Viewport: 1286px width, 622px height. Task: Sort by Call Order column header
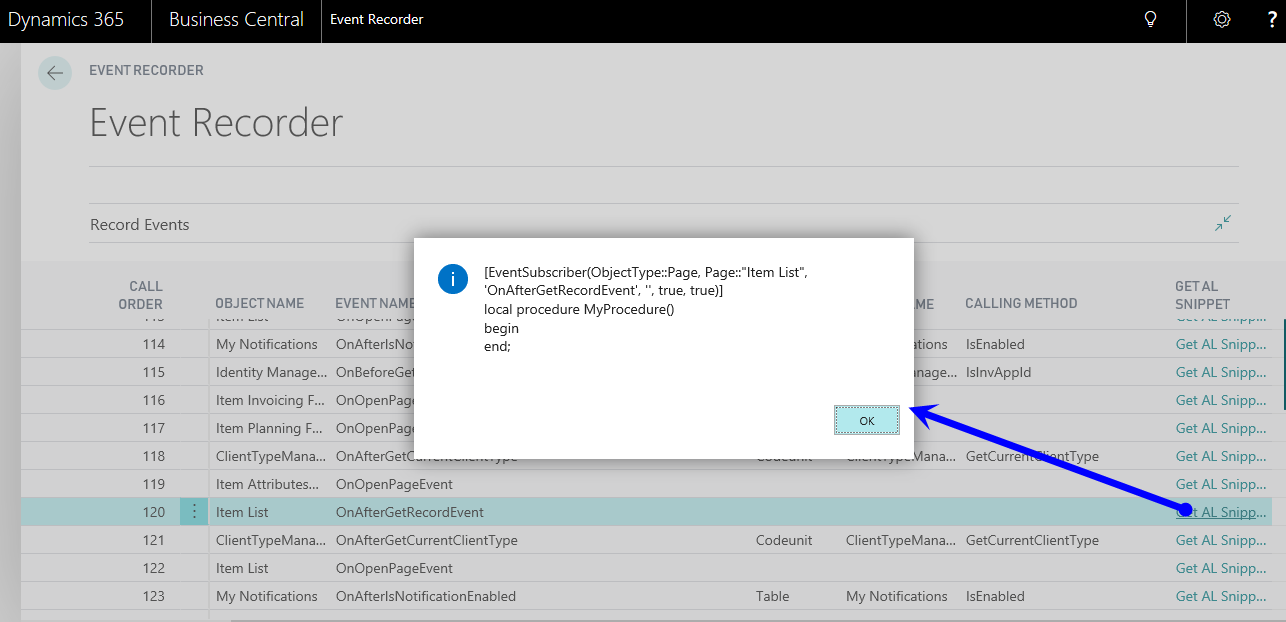145,295
